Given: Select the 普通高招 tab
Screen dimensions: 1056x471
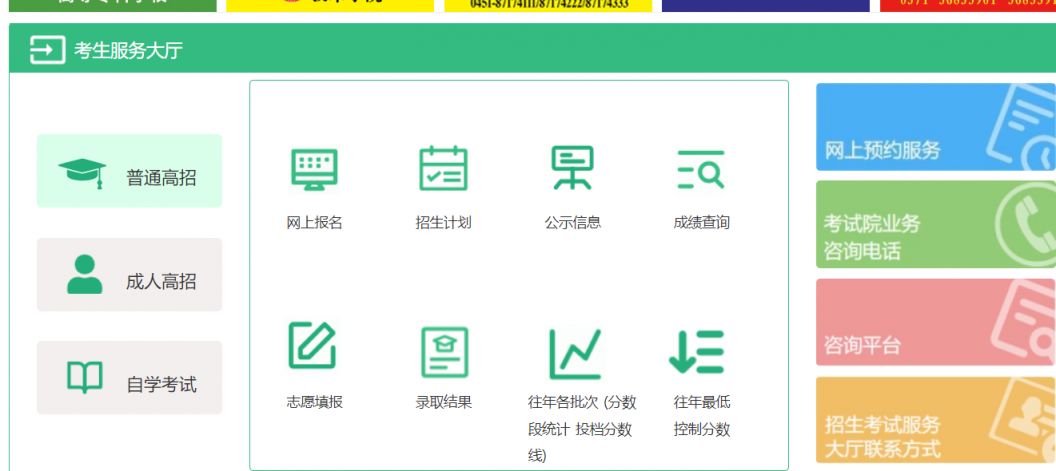Looking at the screenshot, I should (129, 170).
